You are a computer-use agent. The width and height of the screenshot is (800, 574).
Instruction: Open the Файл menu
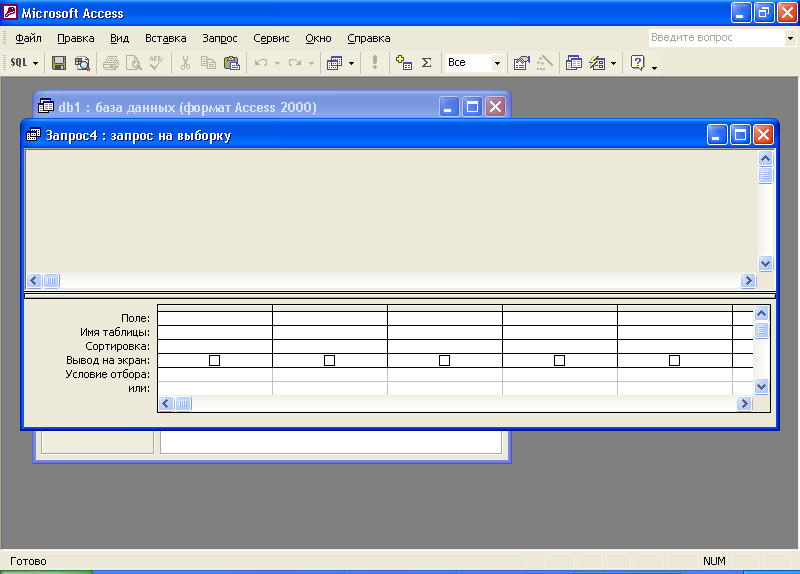pos(28,38)
